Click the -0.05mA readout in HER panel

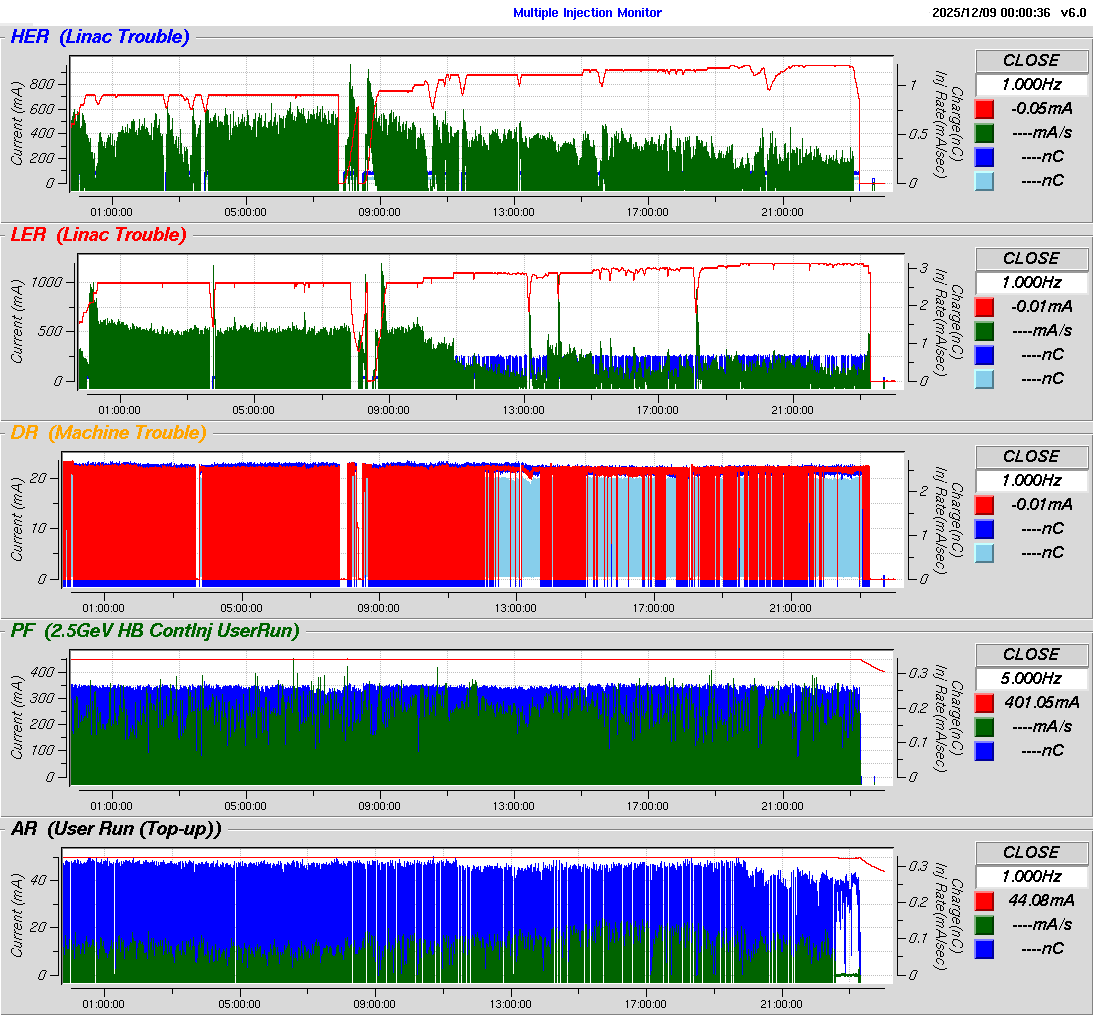click(x=1042, y=108)
